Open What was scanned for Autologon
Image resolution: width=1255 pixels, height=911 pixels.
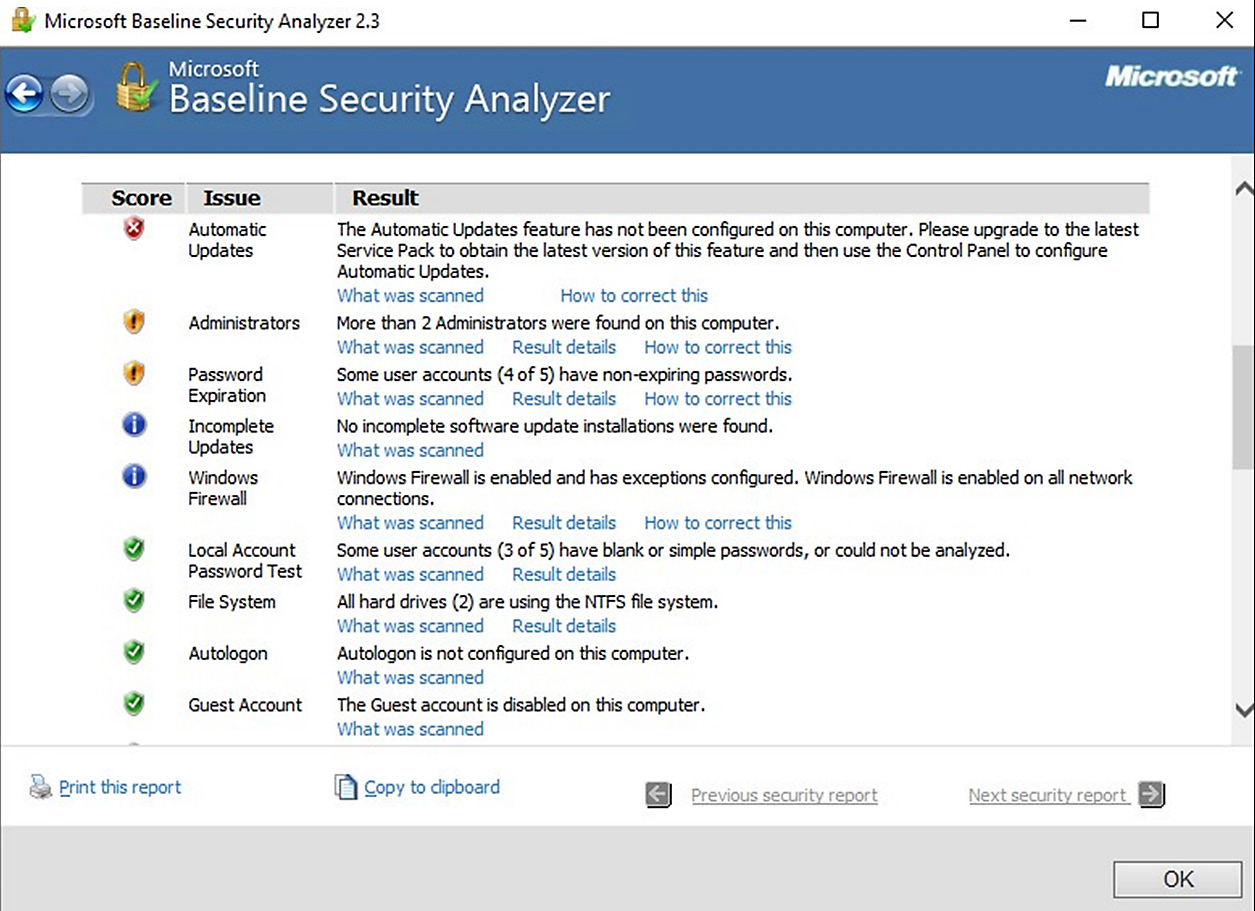tap(410, 677)
